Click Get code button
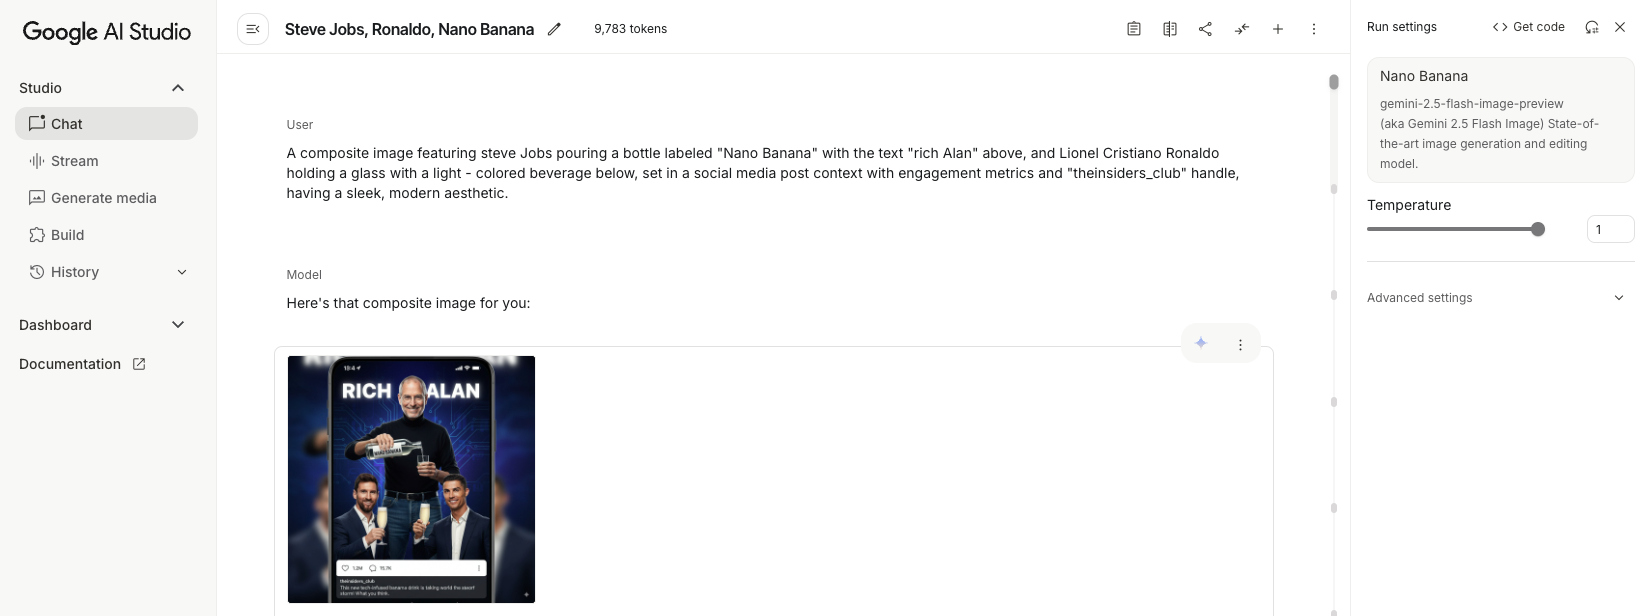Viewport: 1641px width, 616px height. click(x=1528, y=27)
